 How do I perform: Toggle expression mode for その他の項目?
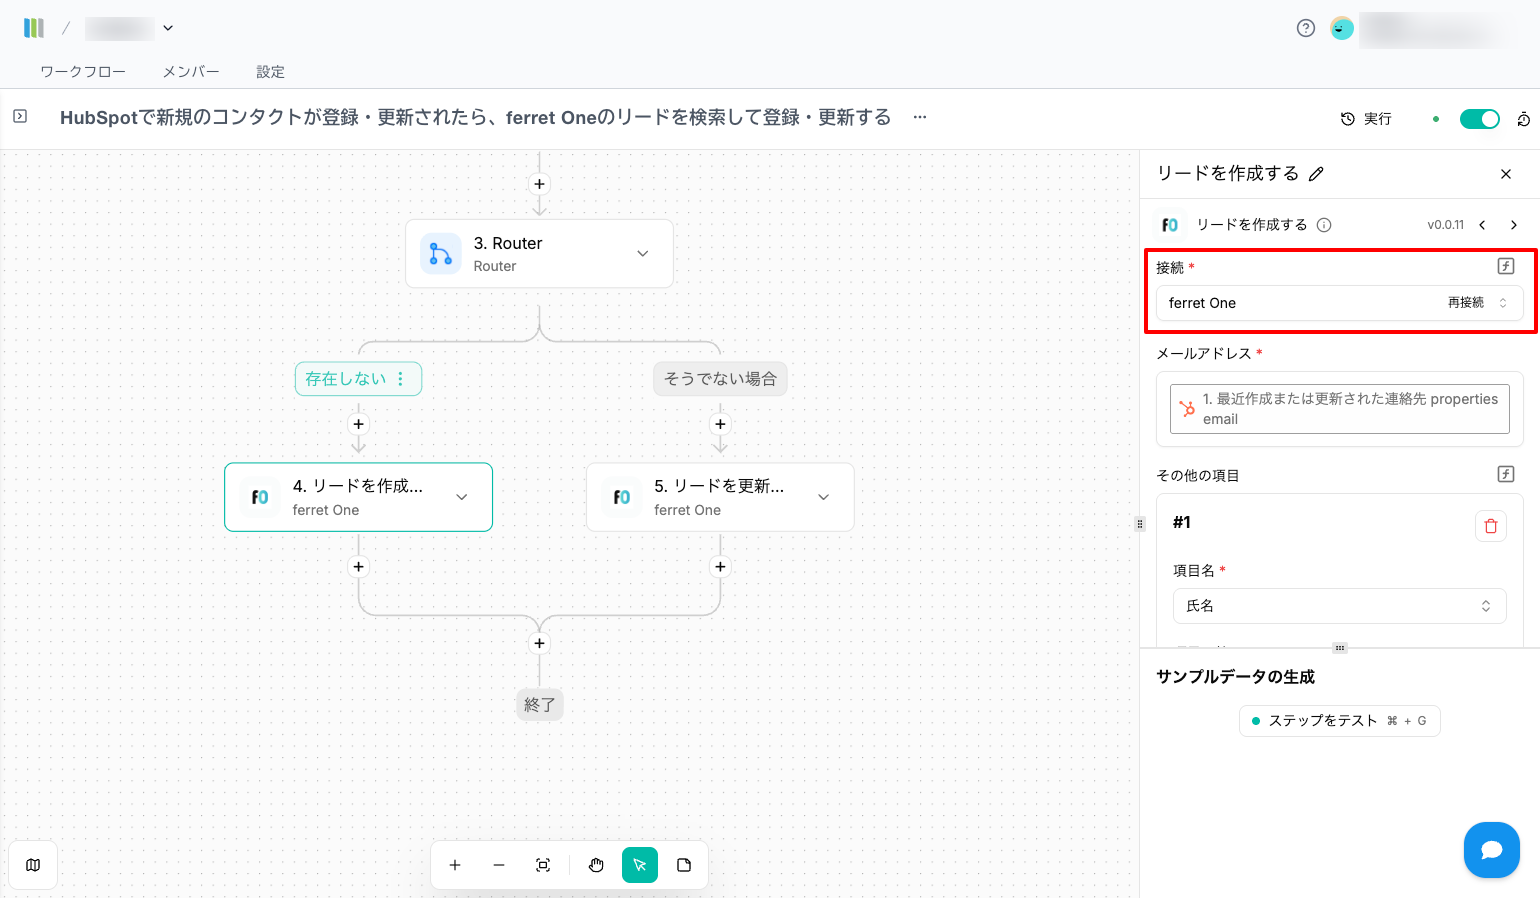[1505, 474]
